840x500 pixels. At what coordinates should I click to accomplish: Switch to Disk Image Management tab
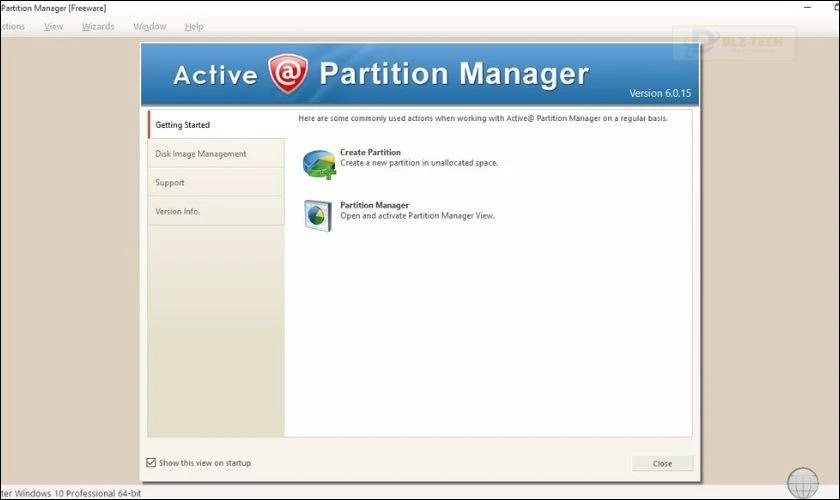click(216, 154)
